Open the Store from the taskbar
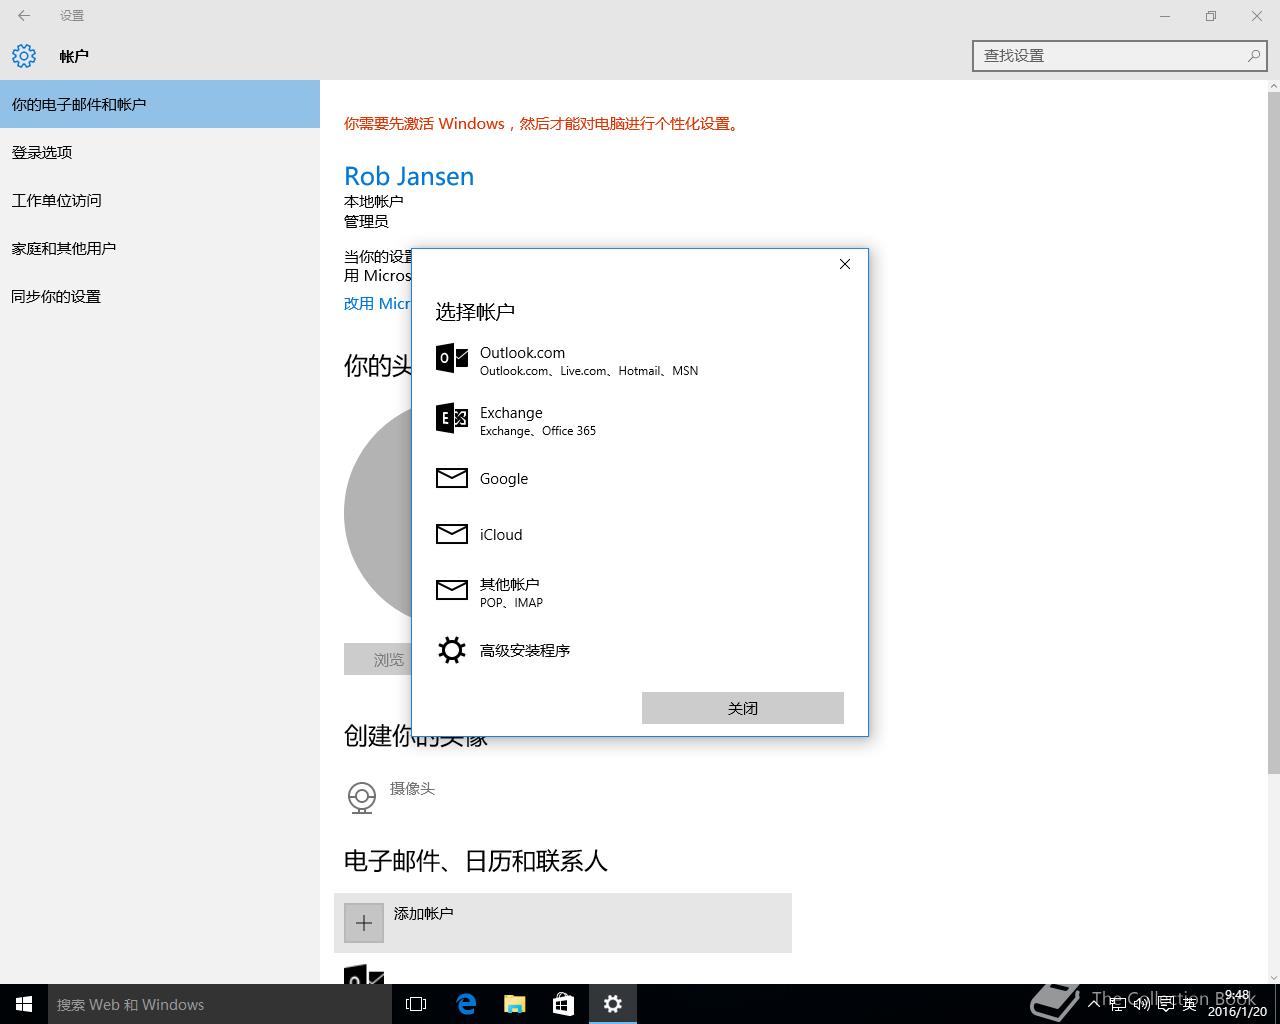Image resolution: width=1280 pixels, height=1024 pixels. click(x=564, y=1004)
